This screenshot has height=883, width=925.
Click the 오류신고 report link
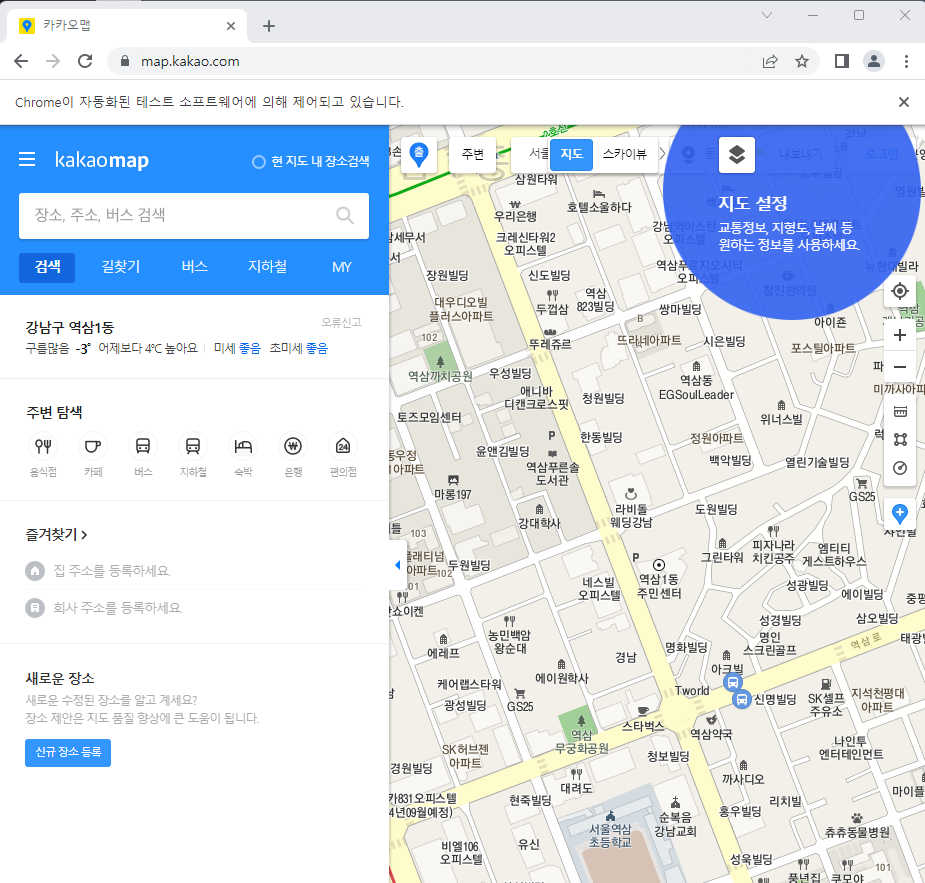pyautogui.click(x=341, y=322)
